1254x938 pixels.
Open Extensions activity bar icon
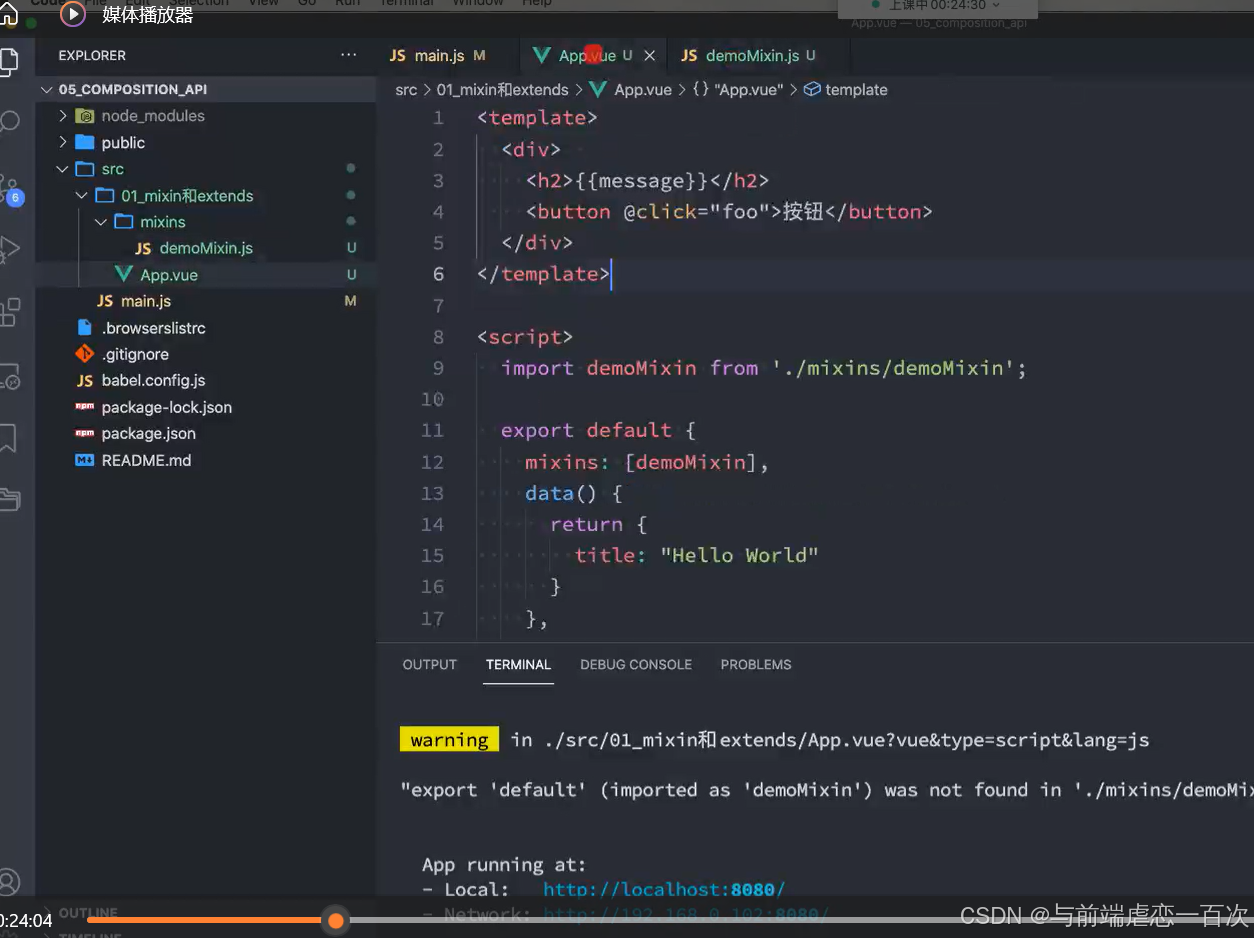click(x=8, y=312)
